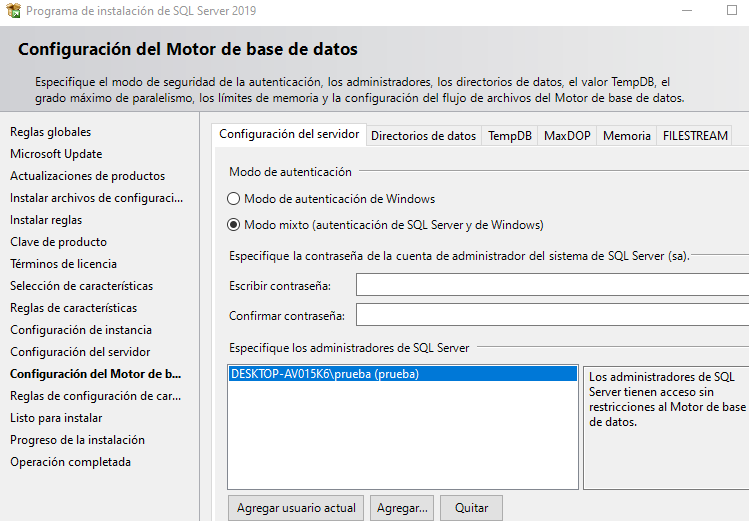The height and width of the screenshot is (521, 749).
Task: Open the Memoria tab
Action: 627,136
